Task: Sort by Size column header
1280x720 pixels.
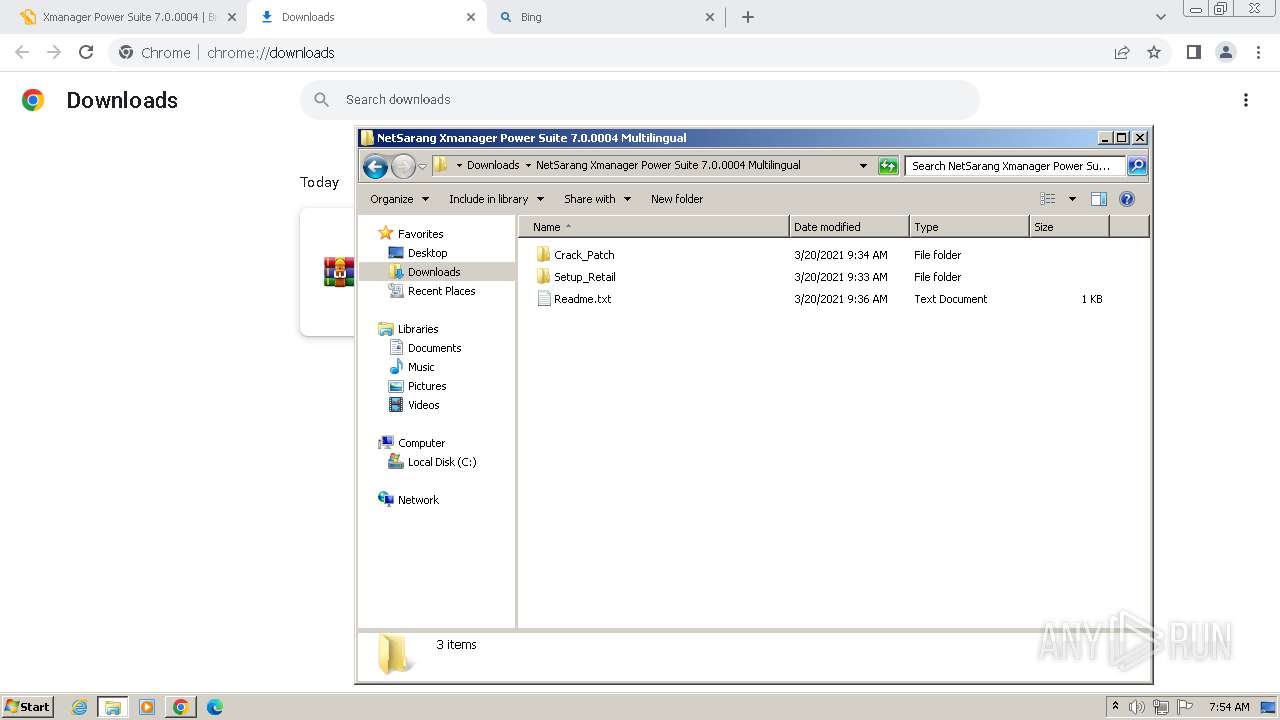Action: 1069,227
